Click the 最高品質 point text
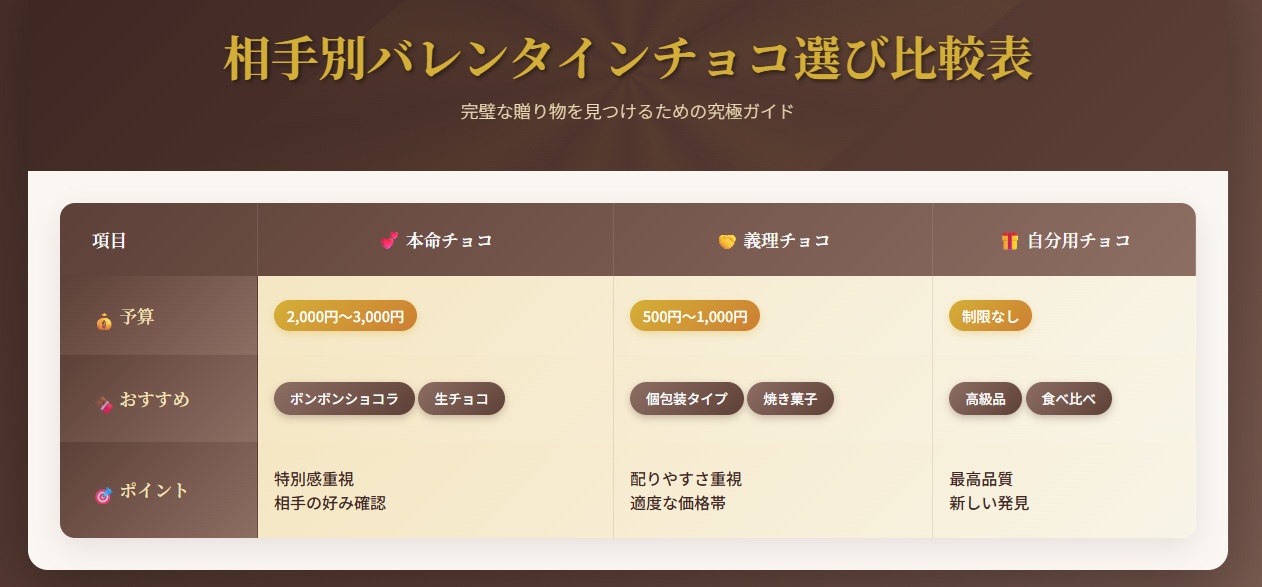The height and width of the screenshot is (587, 1262). click(x=981, y=479)
